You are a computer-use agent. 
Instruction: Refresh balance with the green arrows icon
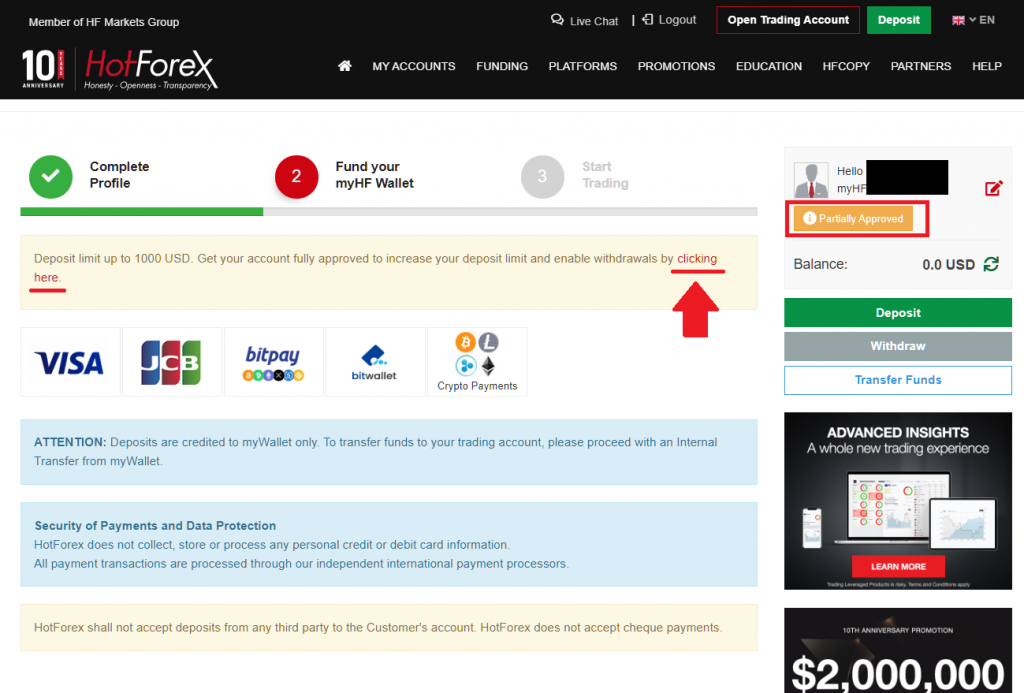click(x=991, y=264)
